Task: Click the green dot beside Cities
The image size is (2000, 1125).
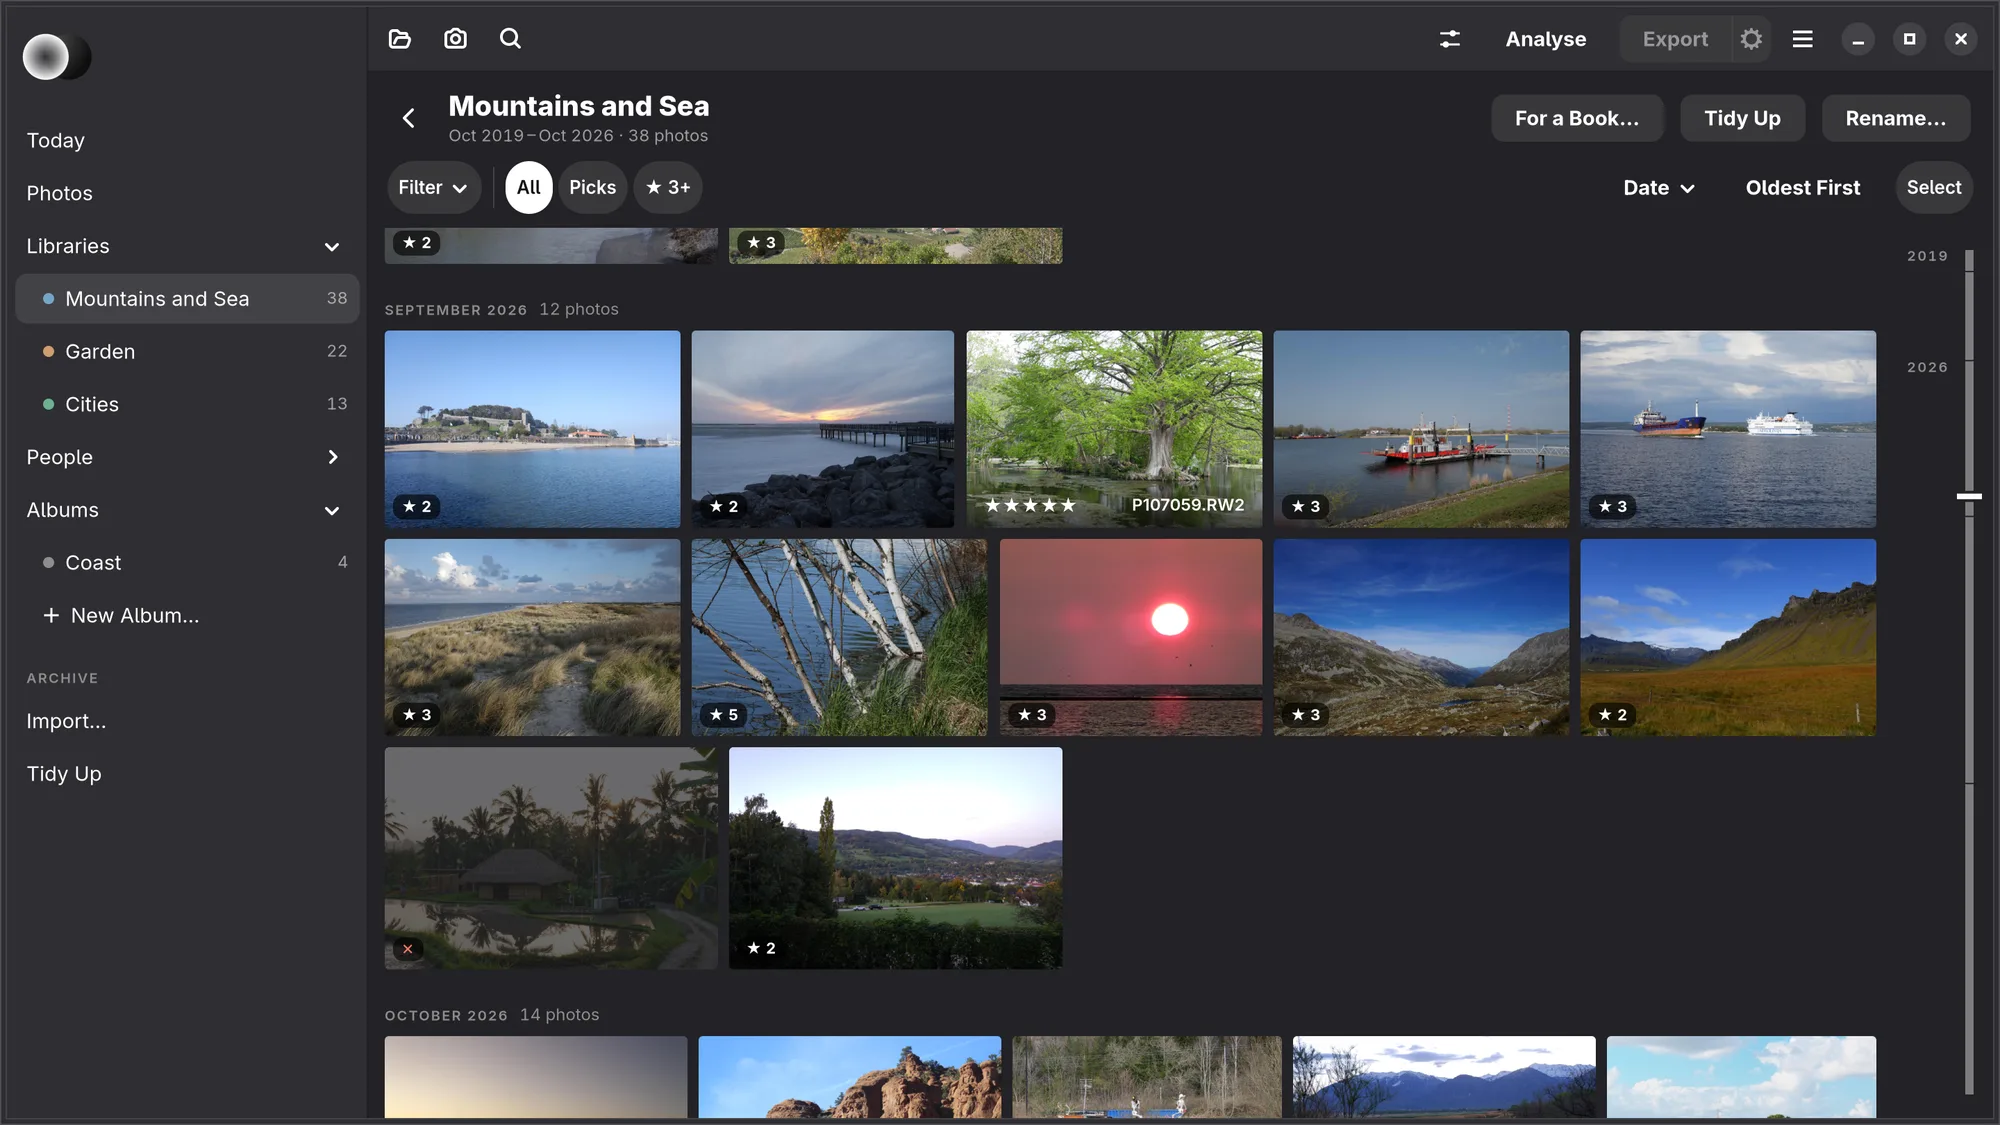Action: 48,405
